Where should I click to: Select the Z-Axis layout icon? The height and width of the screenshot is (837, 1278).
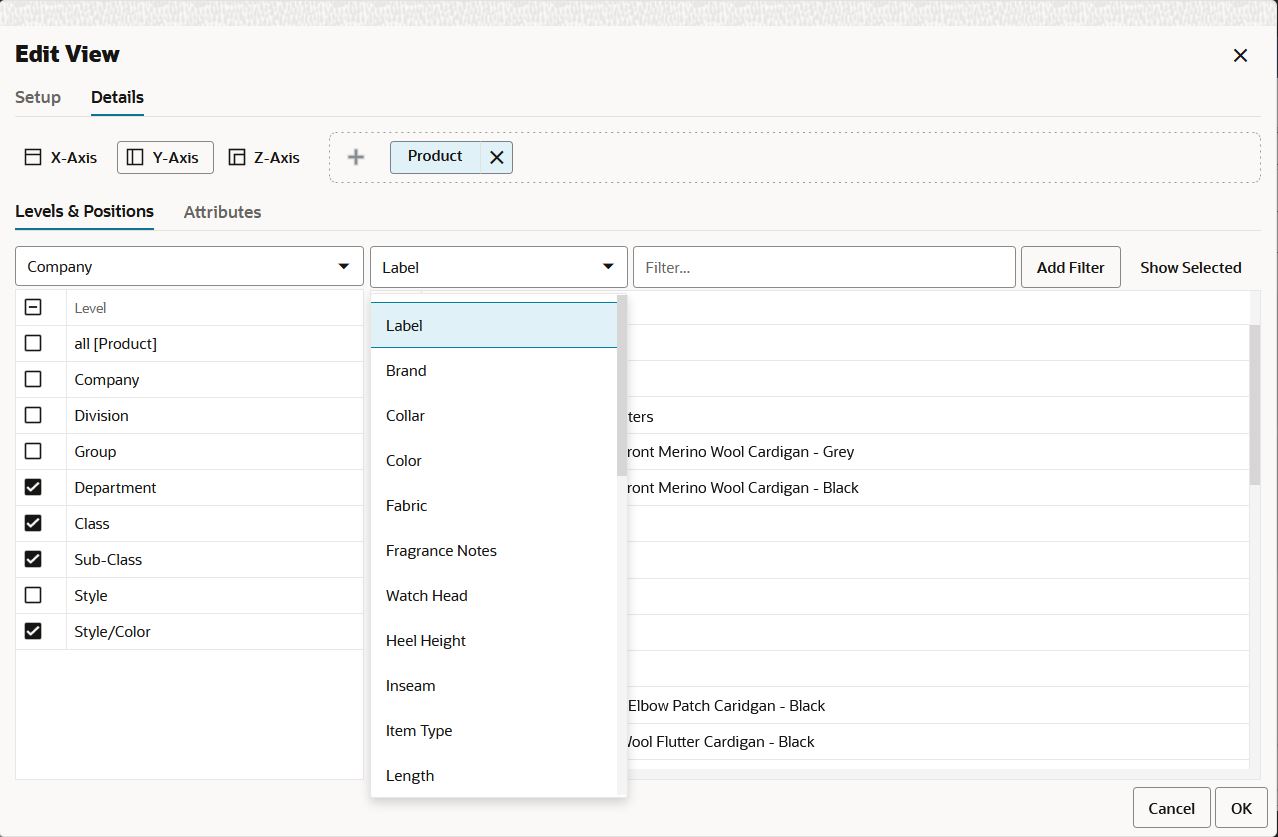point(237,157)
